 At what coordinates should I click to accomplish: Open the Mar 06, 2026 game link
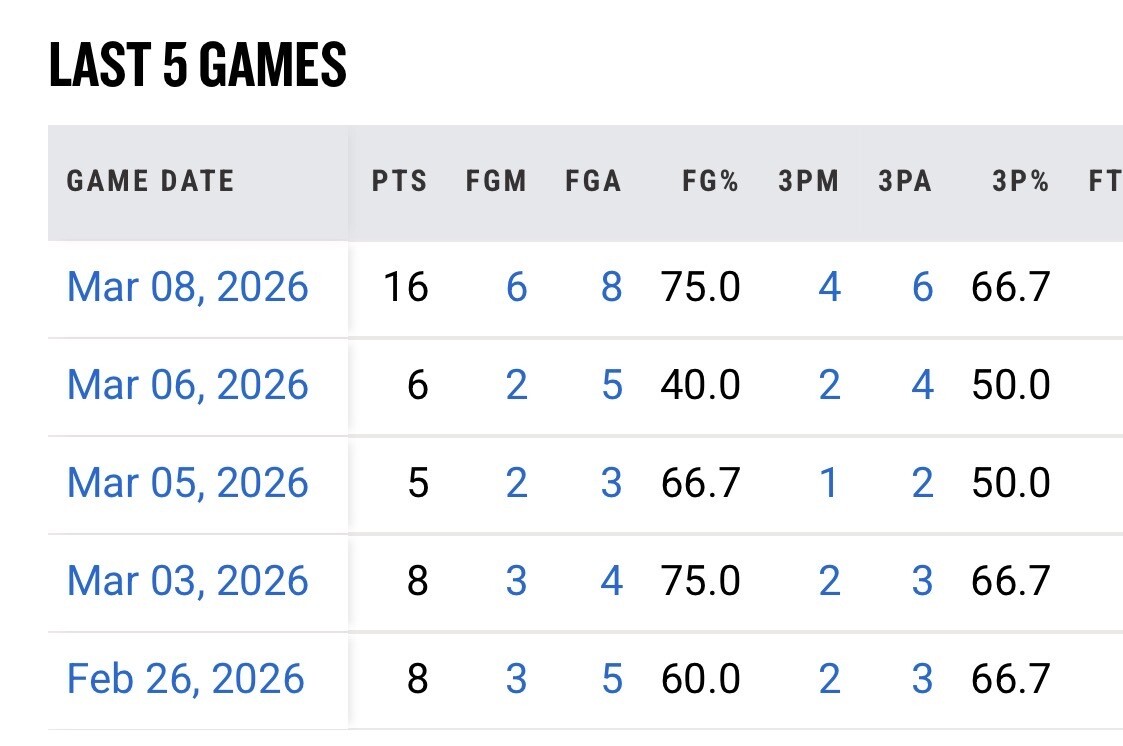187,386
